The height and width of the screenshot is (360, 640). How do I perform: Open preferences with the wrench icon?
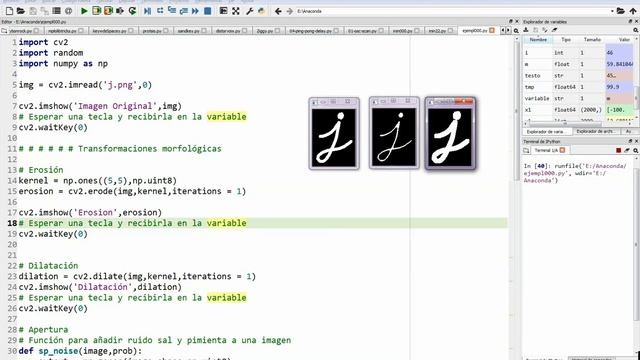[249, 11]
